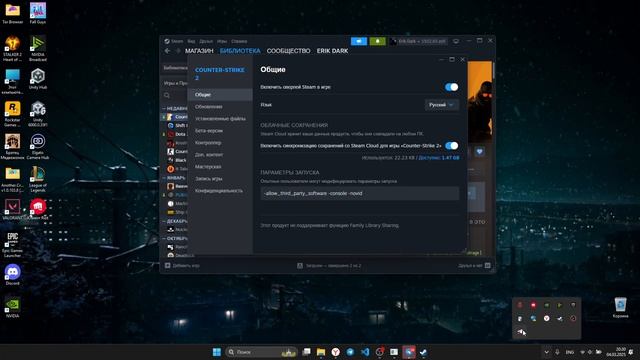Select the Fall Guys desktop icon
The width and height of the screenshot is (640, 360).
[x=38, y=13]
